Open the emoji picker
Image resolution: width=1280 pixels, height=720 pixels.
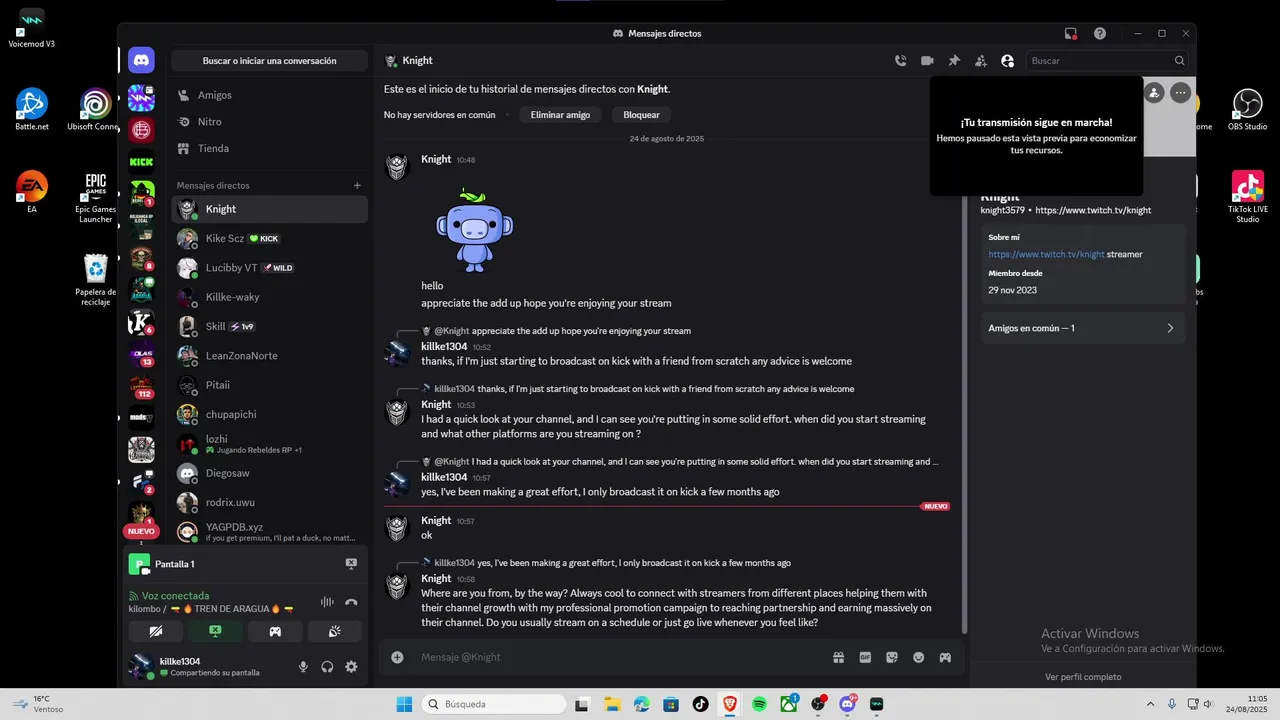coord(918,657)
